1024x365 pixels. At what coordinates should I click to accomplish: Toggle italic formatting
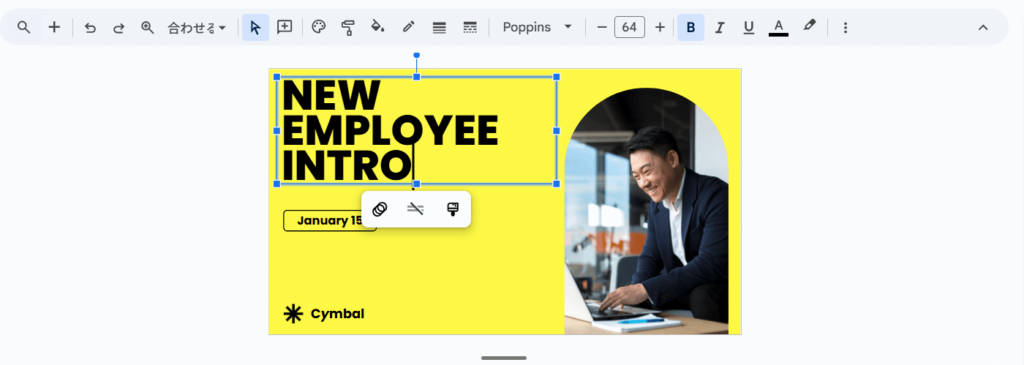720,27
